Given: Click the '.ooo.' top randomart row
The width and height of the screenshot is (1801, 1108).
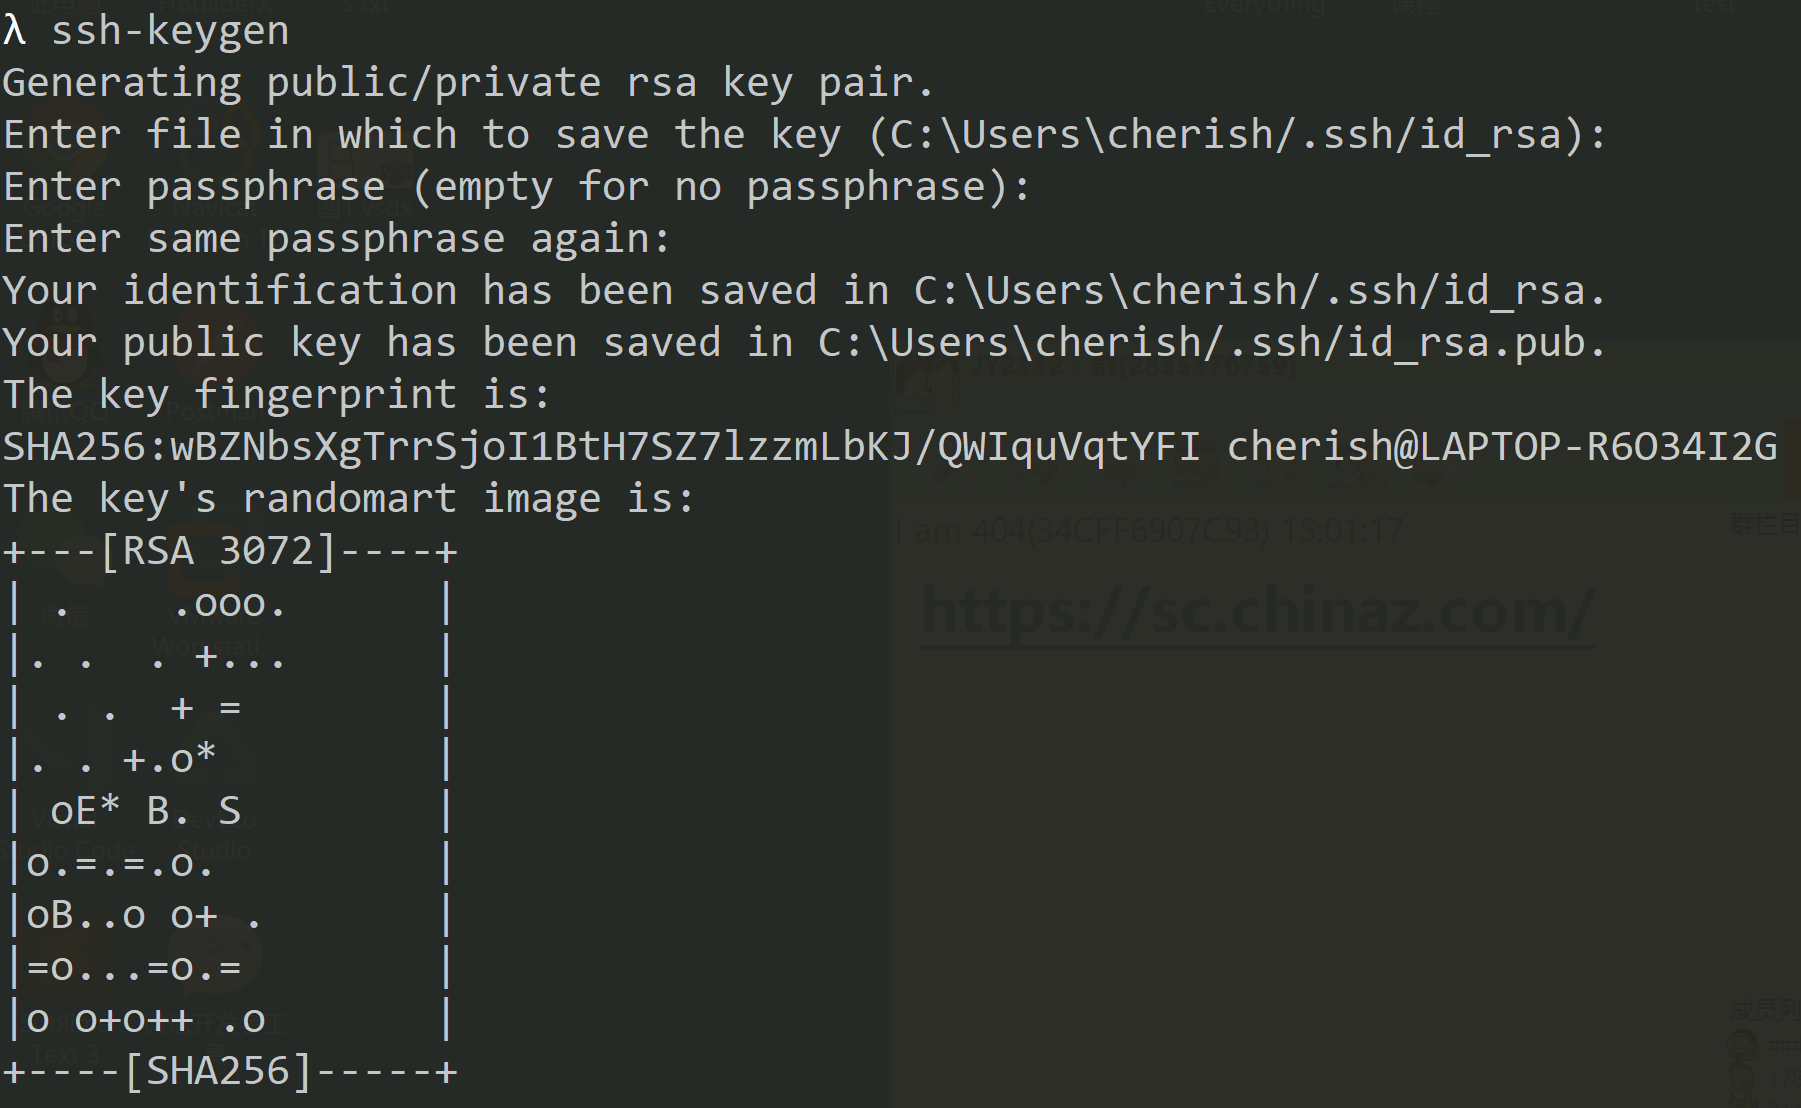Looking at the screenshot, I should click(x=229, y=603).
